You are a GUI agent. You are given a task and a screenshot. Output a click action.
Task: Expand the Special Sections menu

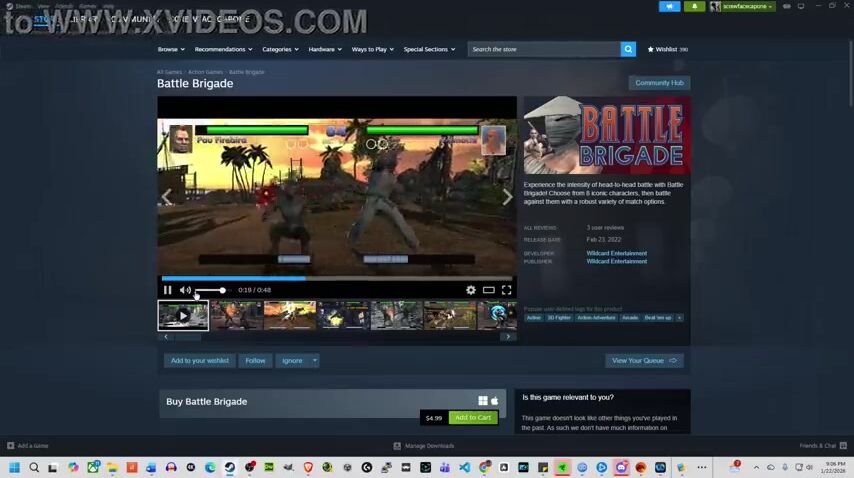429,49
